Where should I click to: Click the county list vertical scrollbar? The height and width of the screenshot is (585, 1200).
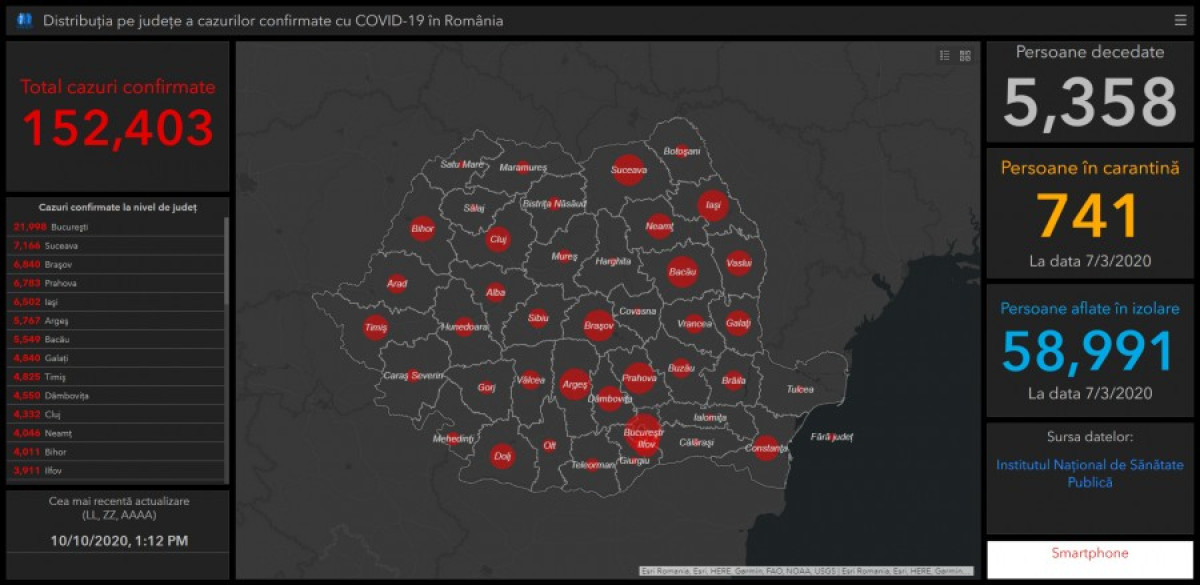[x=226, y=260]
